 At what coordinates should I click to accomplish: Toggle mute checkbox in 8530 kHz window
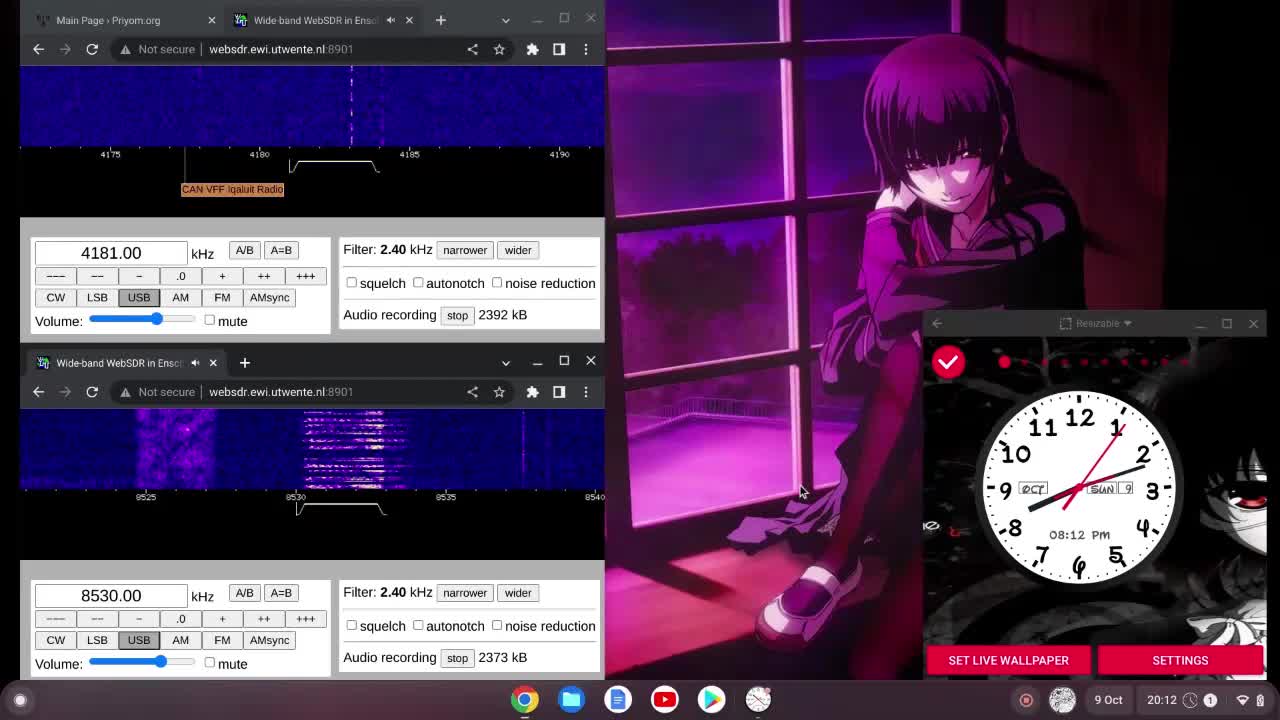tap(209, 662)
